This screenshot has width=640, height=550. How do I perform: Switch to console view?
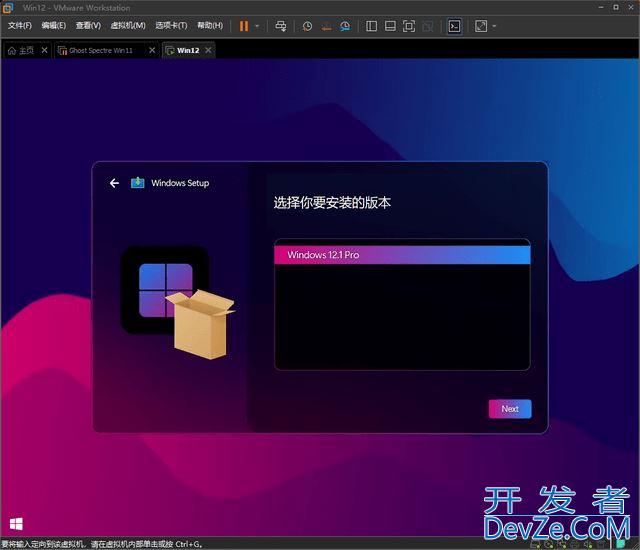pos(454,26)
